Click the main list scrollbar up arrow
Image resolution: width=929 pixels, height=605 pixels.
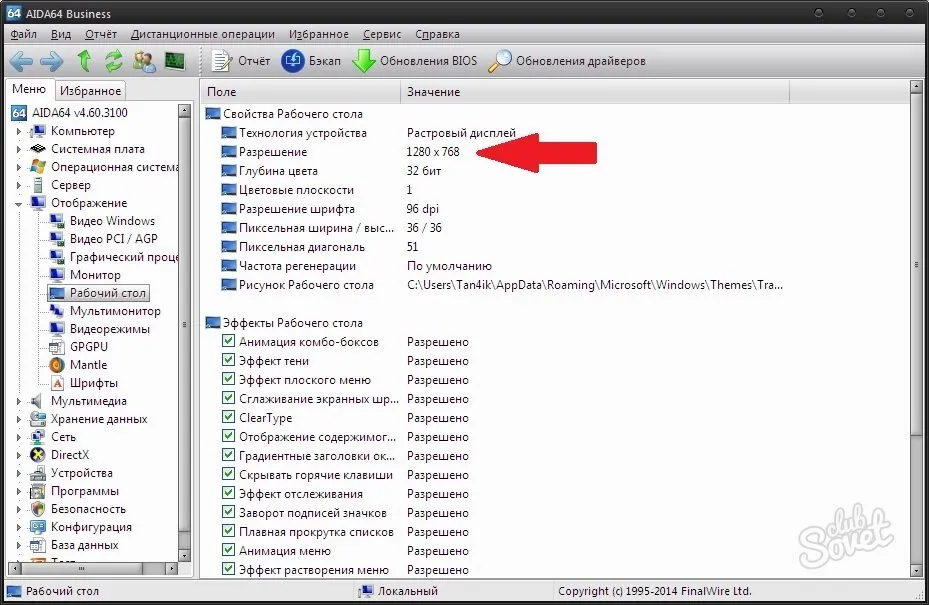coord(916,87)
